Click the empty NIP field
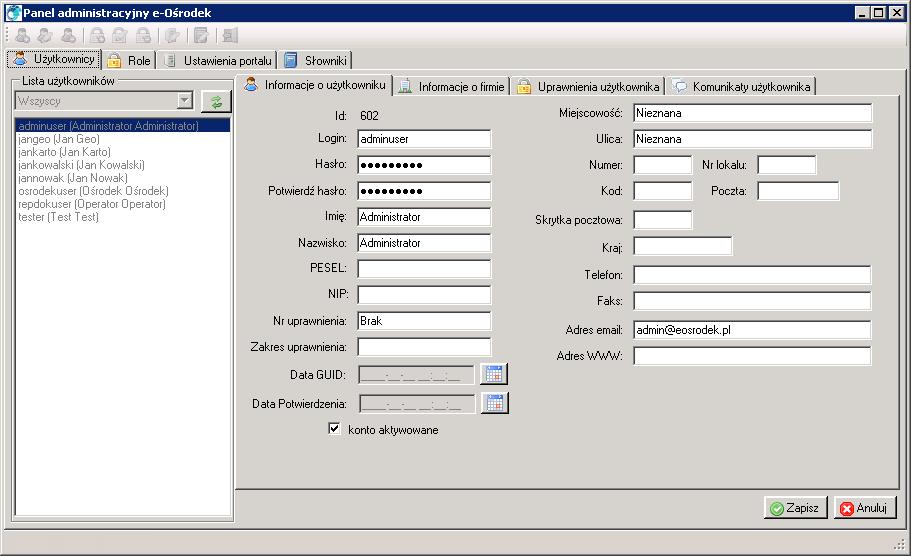The image size is (911, 556). (x=424, y=295)
